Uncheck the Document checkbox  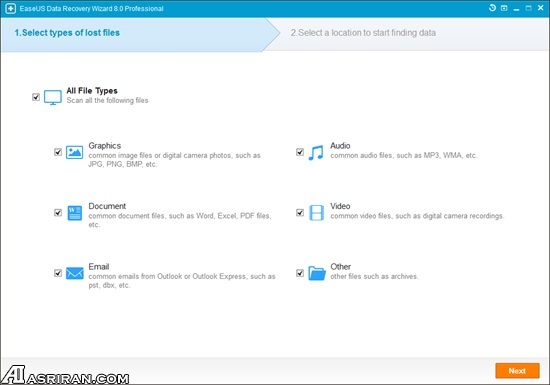[x=58, y=212]
